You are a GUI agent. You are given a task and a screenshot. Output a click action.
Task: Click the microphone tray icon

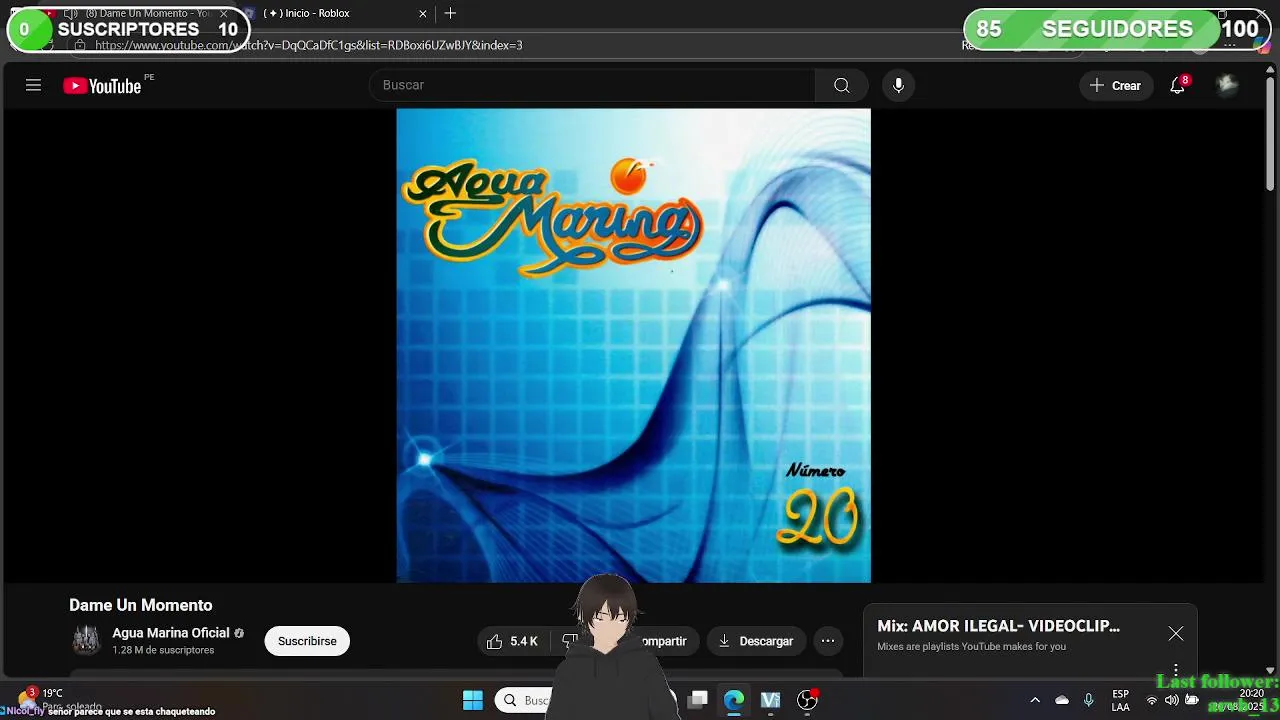[x=1088, y=700]
